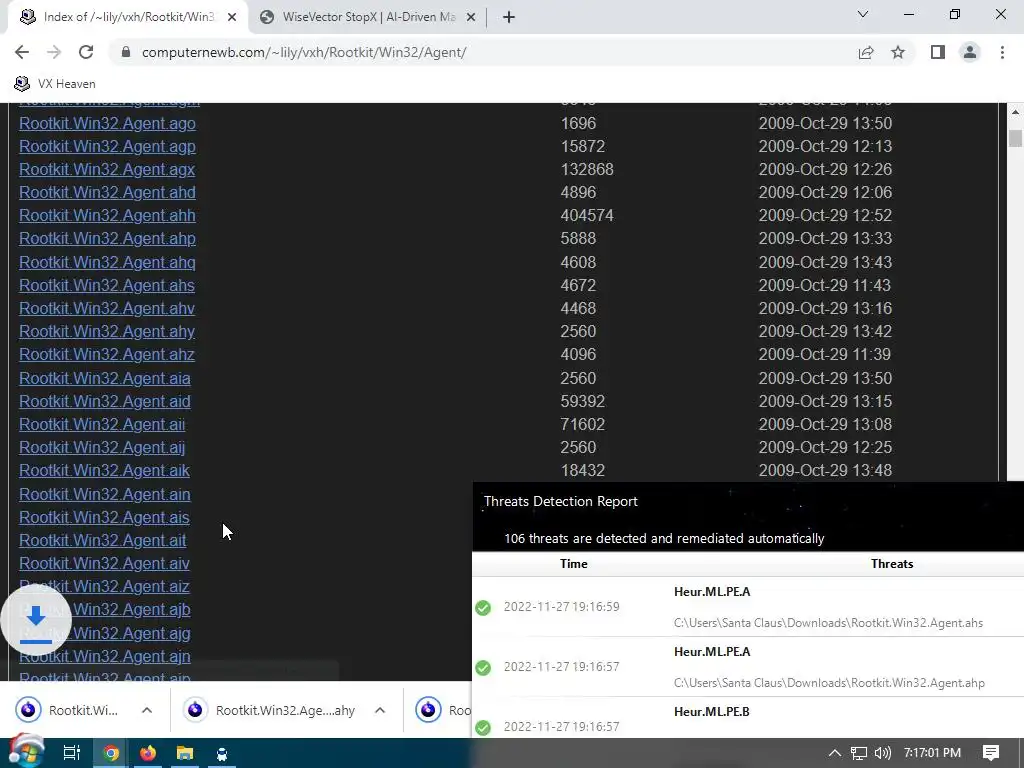Open Rootkit.Win32.Agent.ahs file link

(106, 285)
